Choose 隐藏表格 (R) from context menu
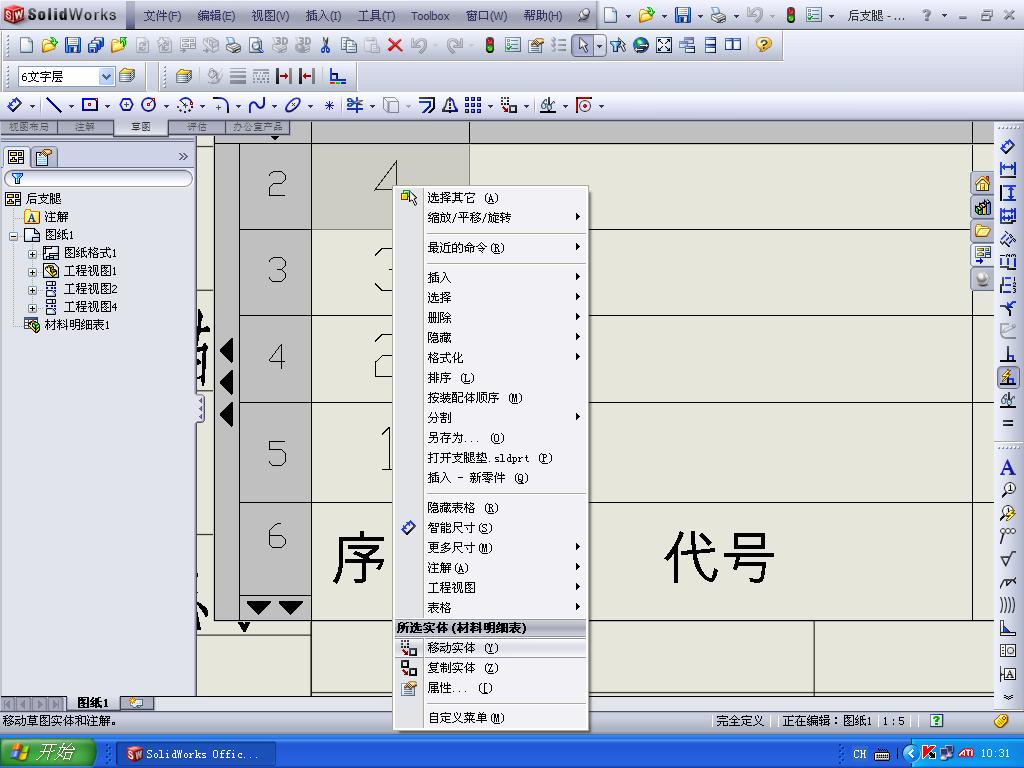The image size is (1024, 768). pos(491,508)
